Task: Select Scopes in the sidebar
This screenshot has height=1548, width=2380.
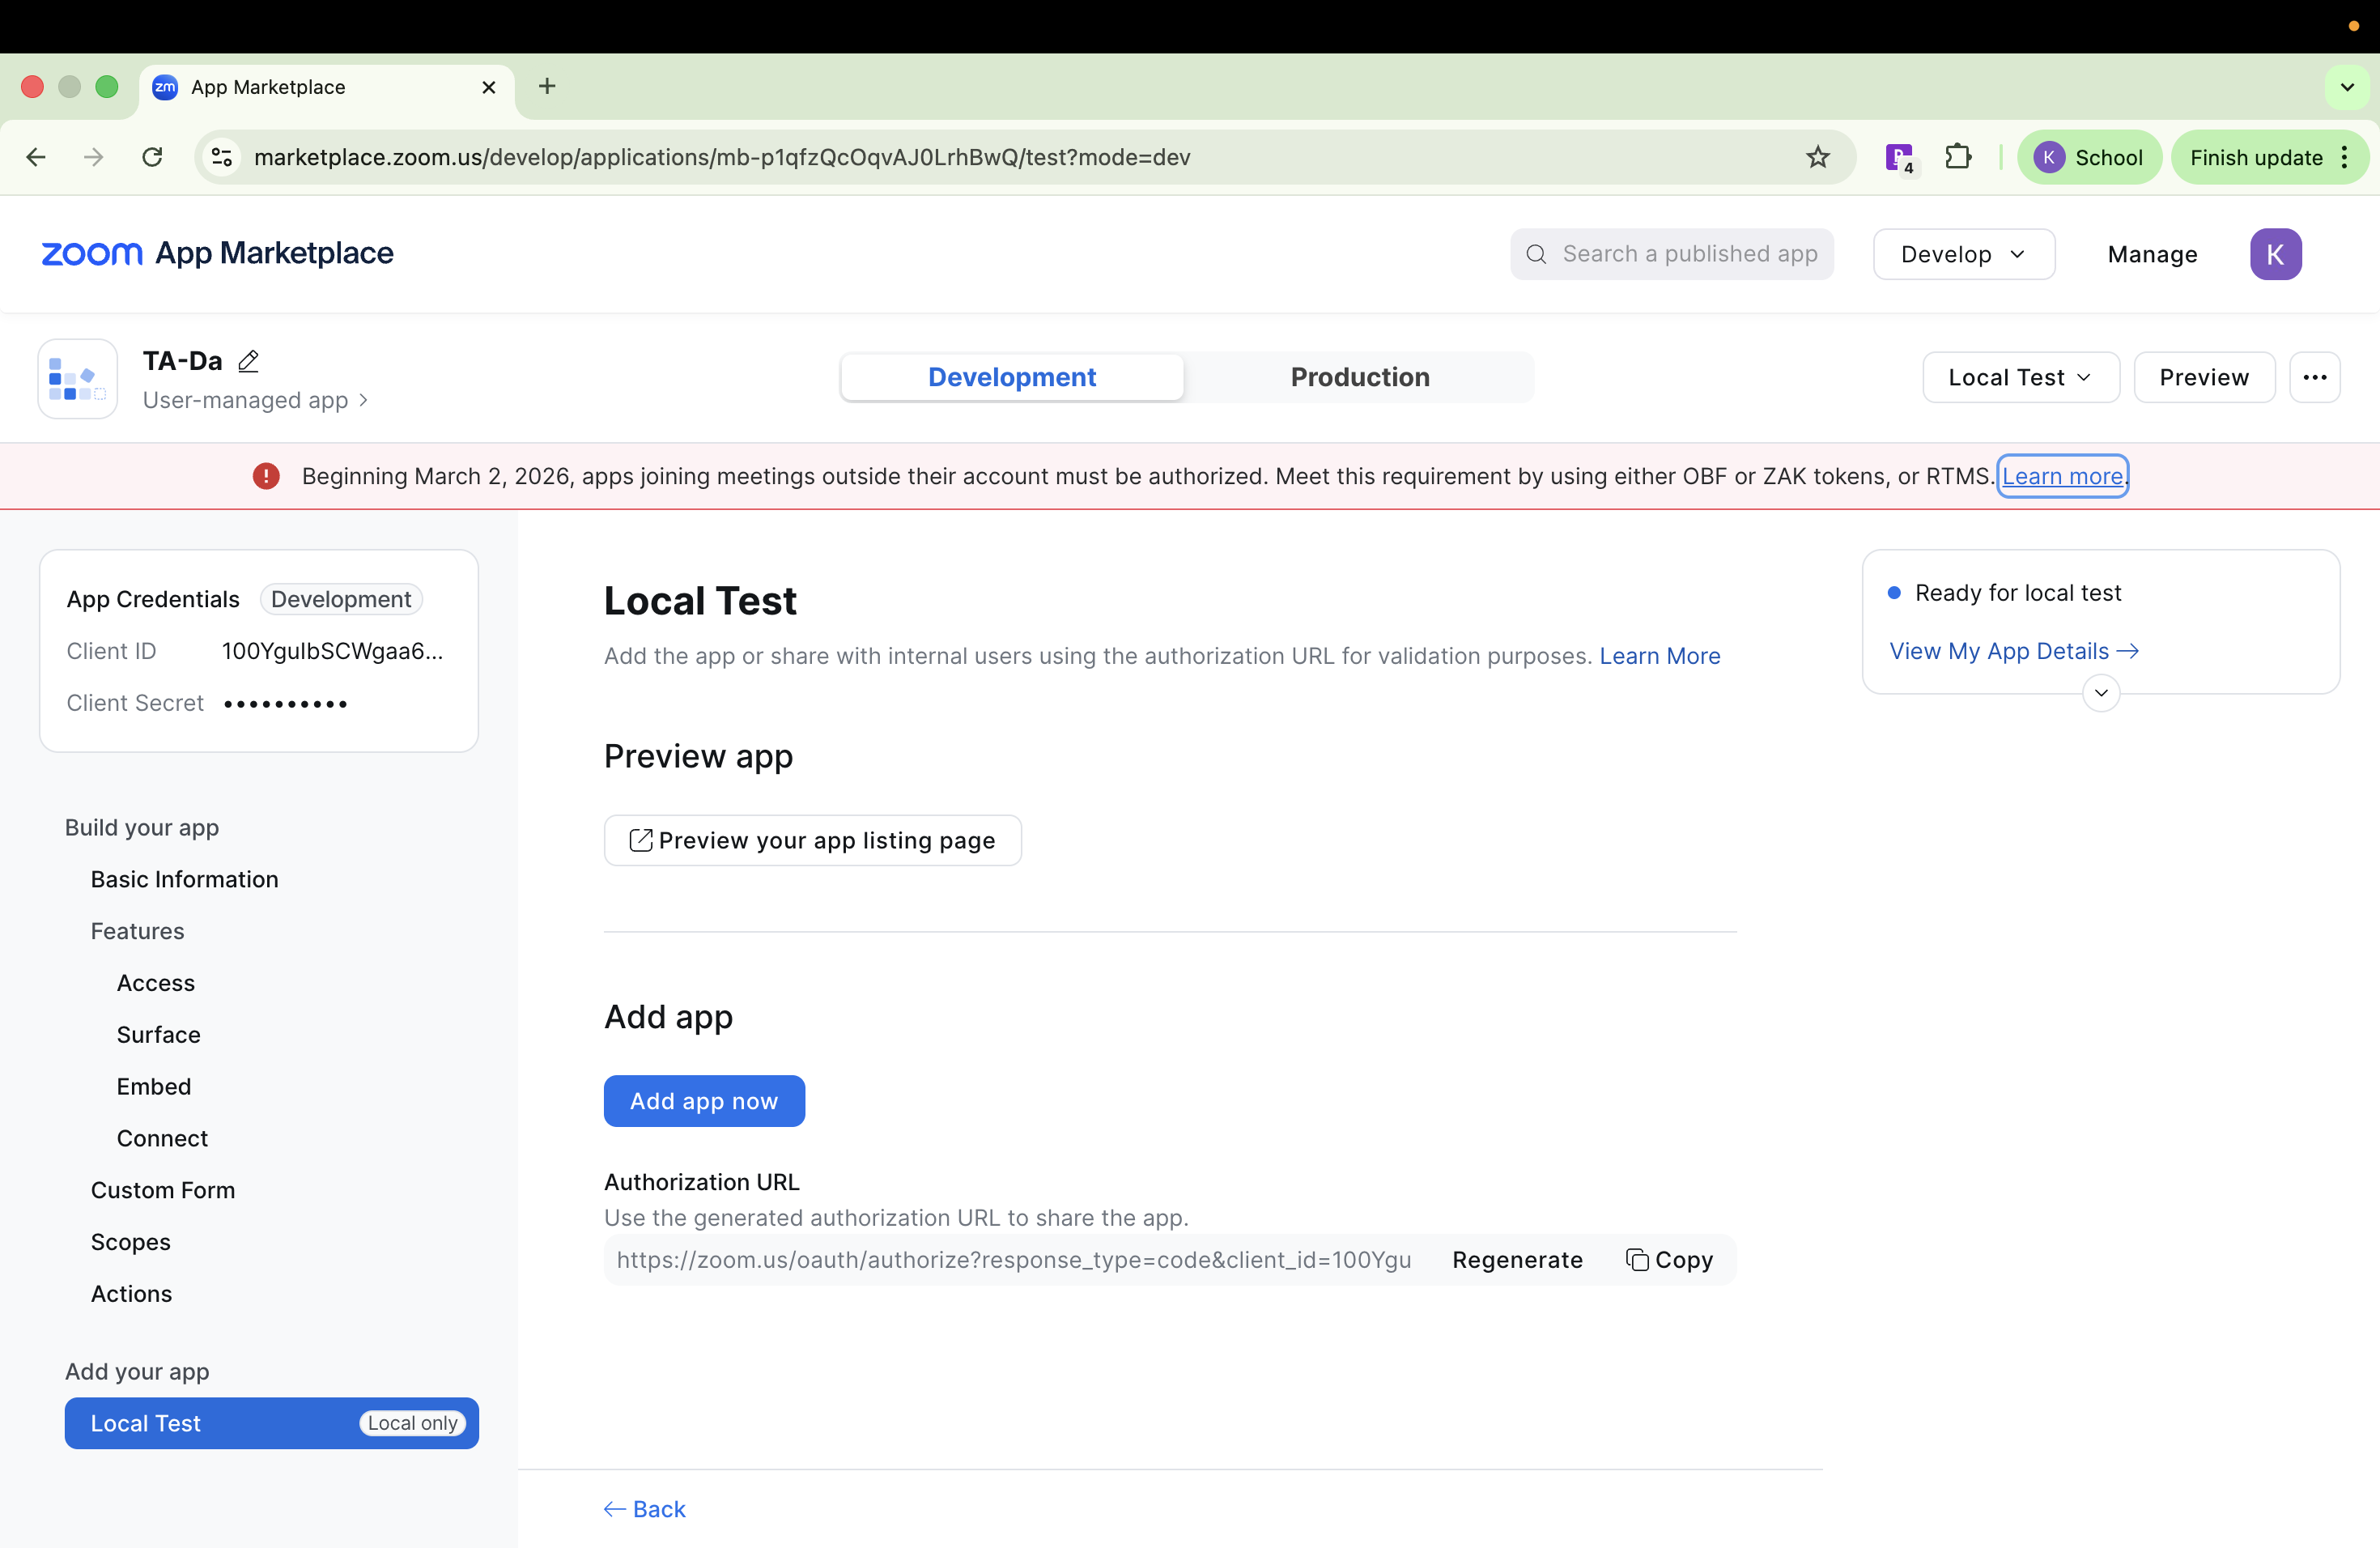Action: click(131, 1242)
